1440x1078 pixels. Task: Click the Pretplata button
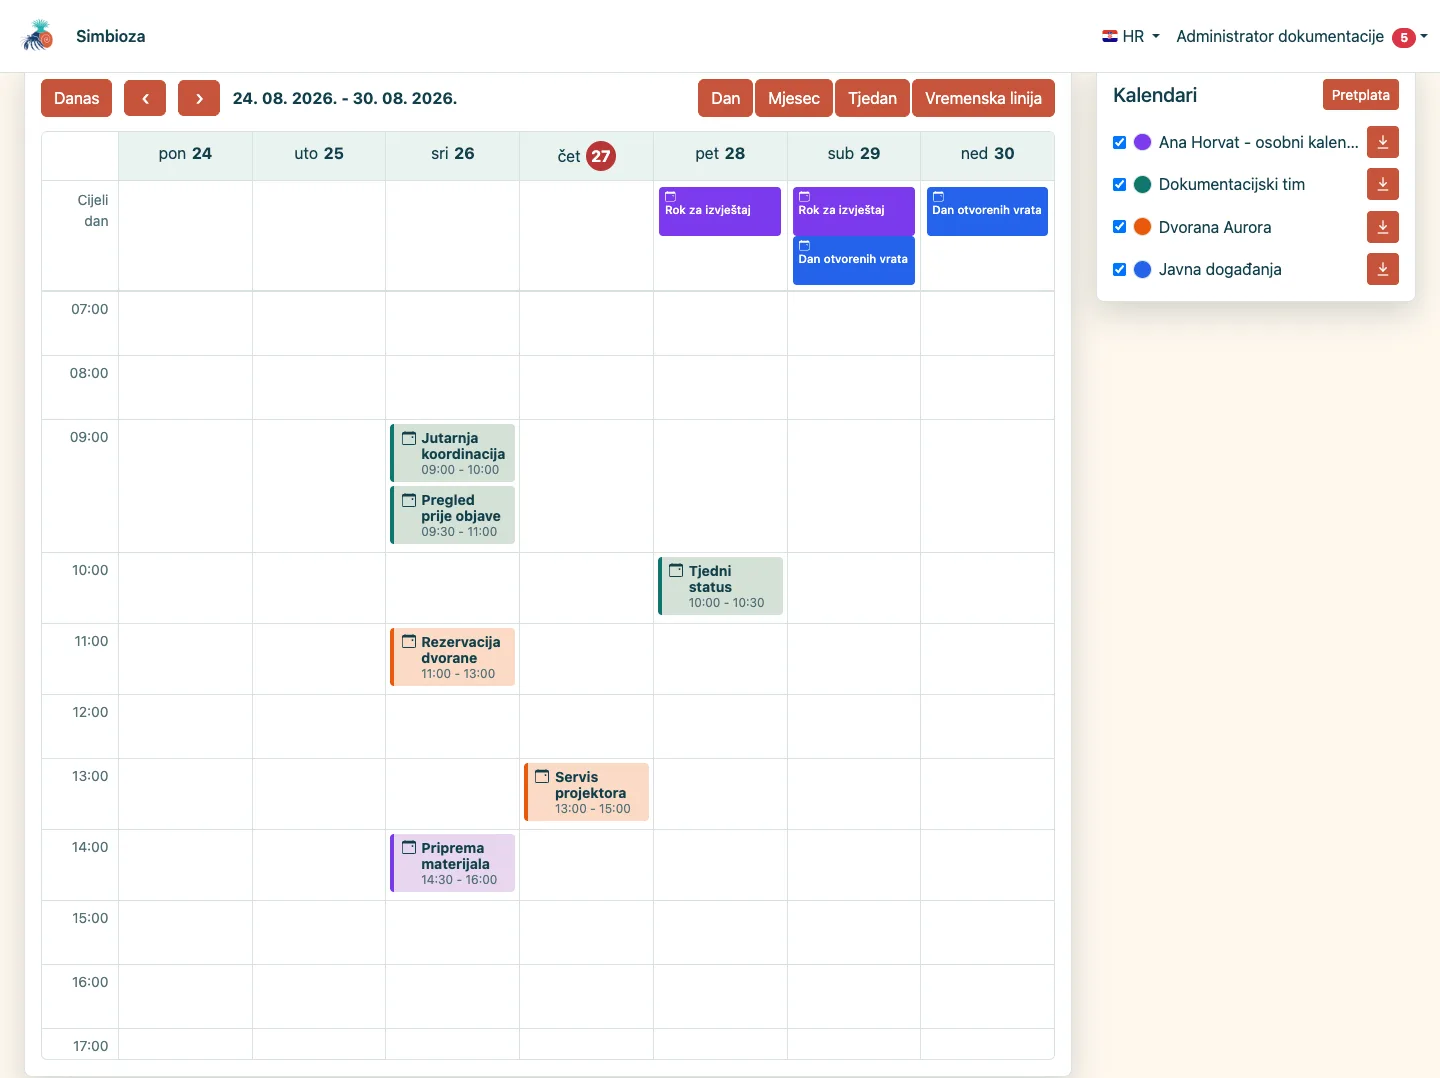(x=1361, y=95)
